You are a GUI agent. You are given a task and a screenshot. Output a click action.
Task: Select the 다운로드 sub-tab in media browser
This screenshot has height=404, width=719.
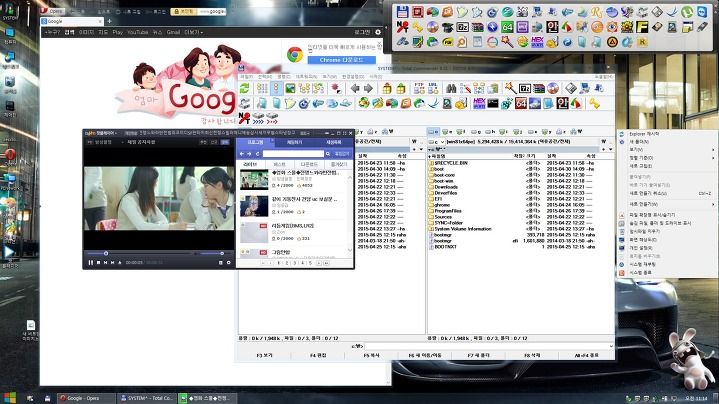(309, 164)
